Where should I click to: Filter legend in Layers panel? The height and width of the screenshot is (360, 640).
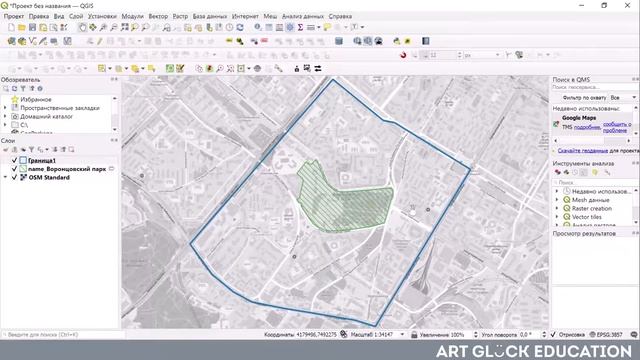pos(31,150)
